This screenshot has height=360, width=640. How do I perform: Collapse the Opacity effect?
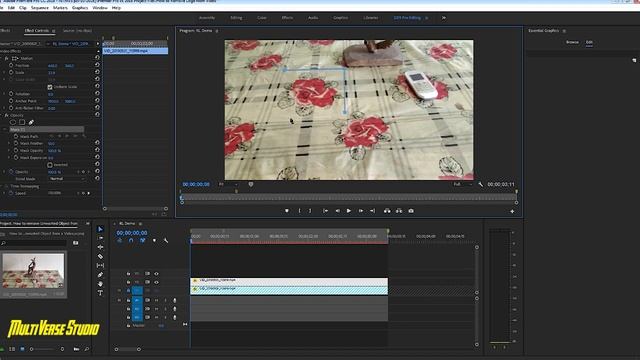click(x=2, y=116)
